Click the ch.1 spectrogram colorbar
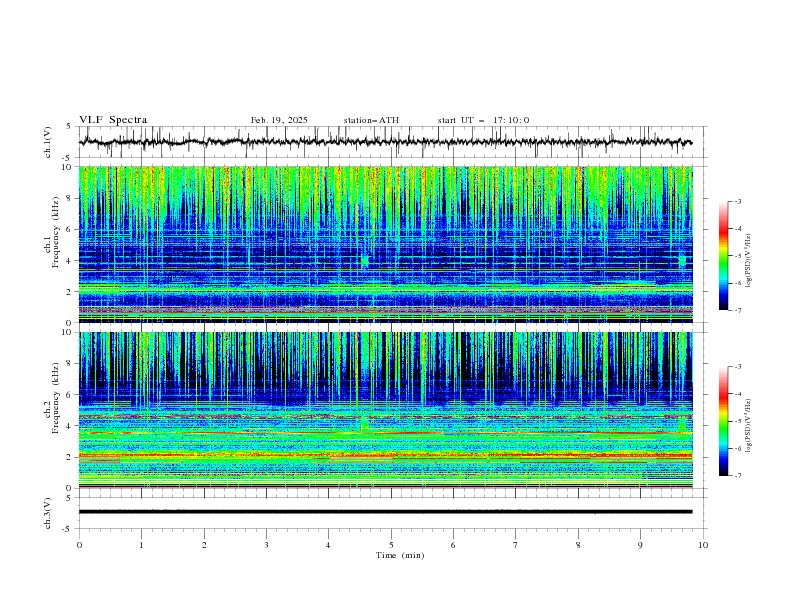 pos(723,256)
